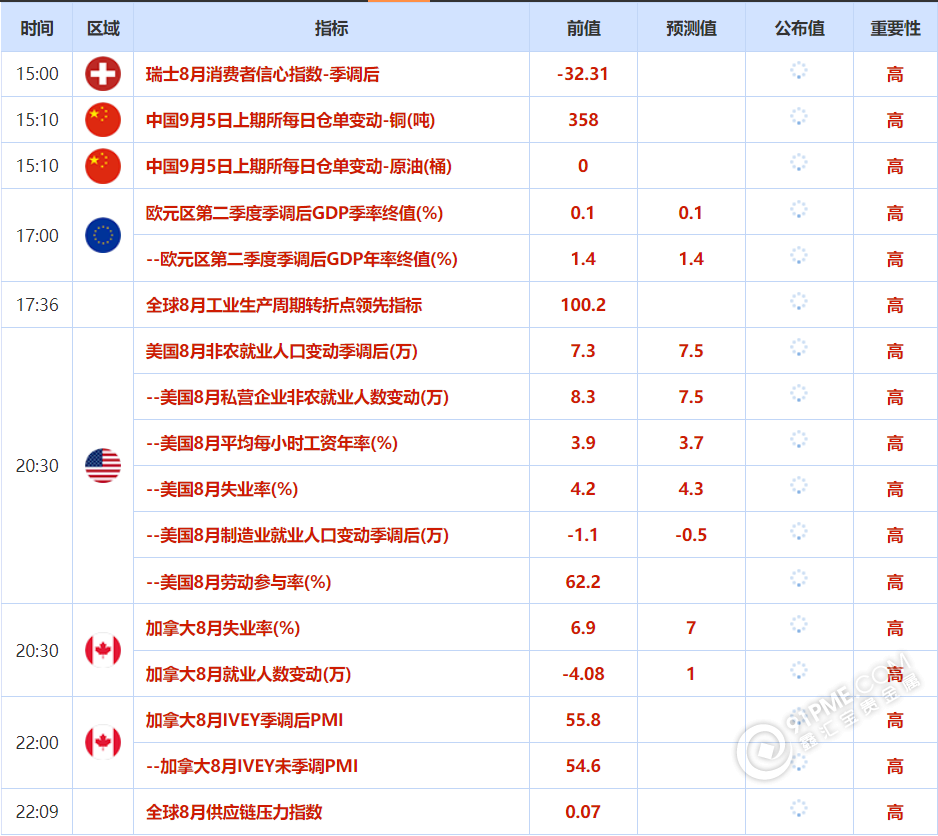Viewport: 938px width, 836px height.
Task: Click the 时间 column header
Action: click(x=37, y=28)
